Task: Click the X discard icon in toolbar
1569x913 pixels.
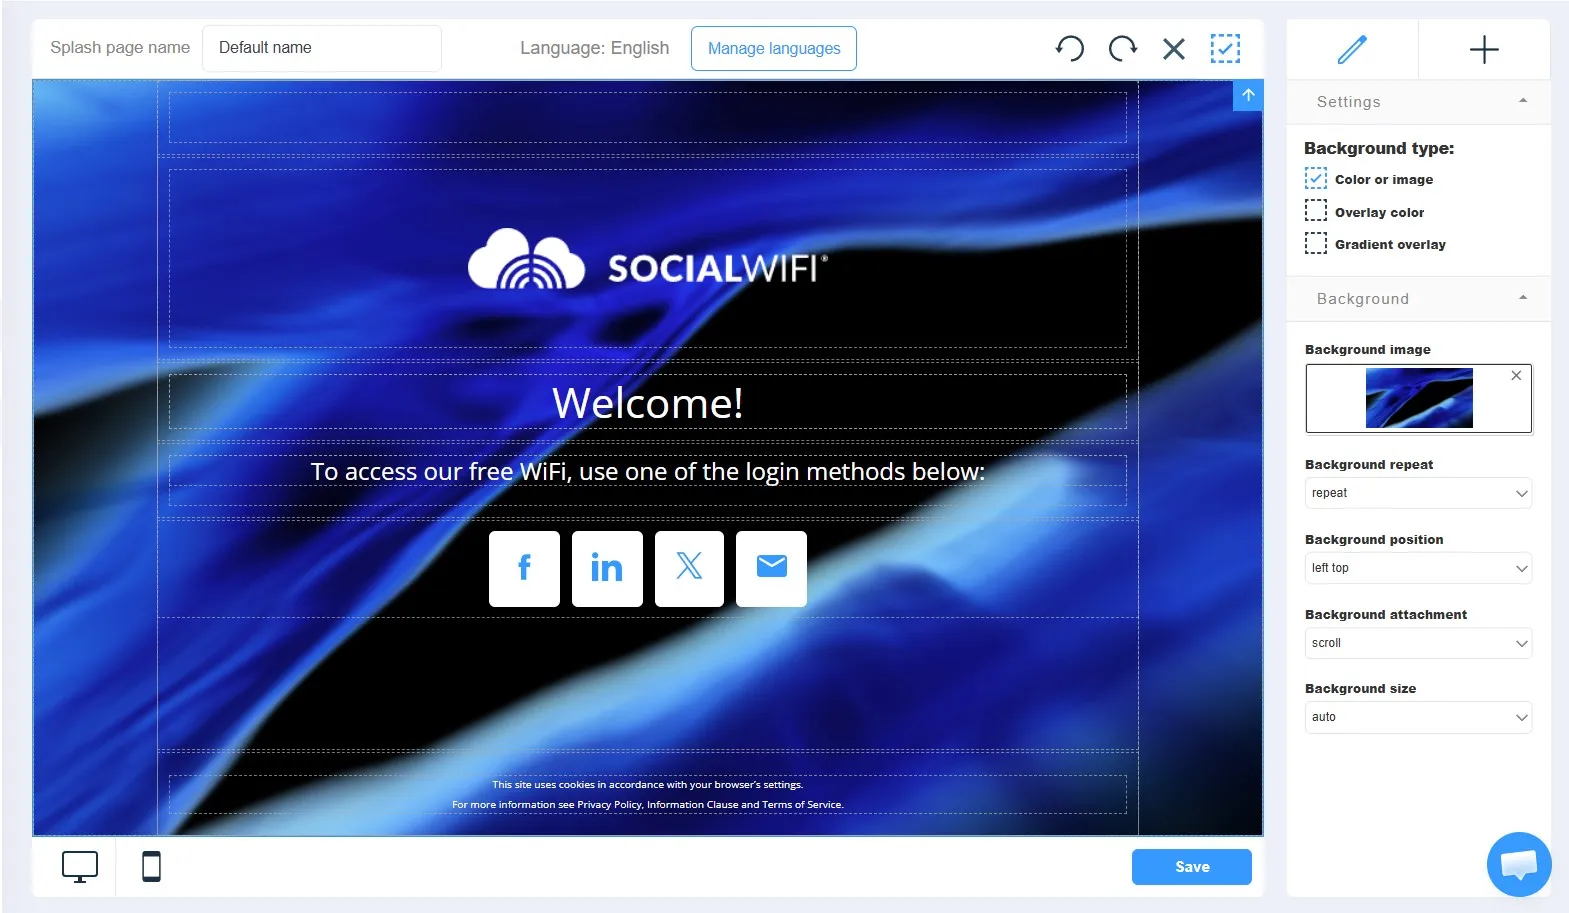Action: pyautogui.click(x=1174, y=48)
